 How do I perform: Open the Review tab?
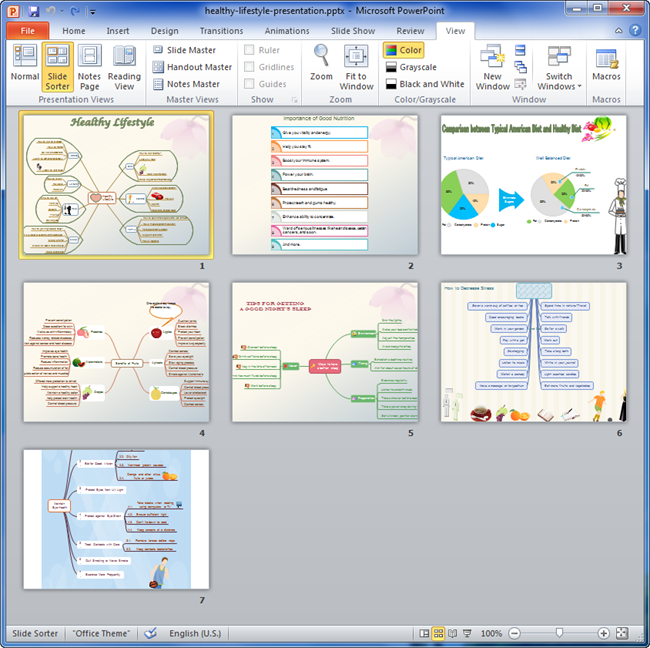(x=410, y=31)
